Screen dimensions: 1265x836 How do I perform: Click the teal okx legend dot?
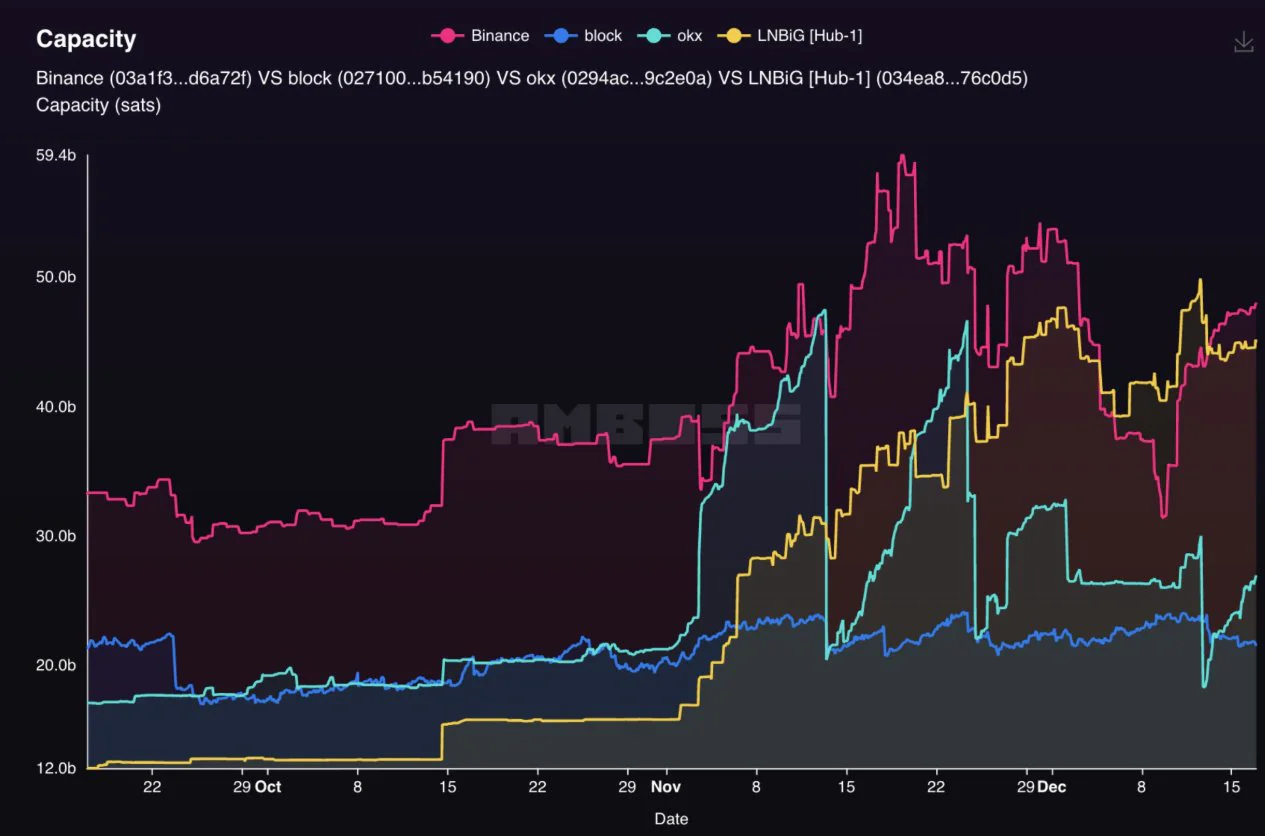(651, 35)
